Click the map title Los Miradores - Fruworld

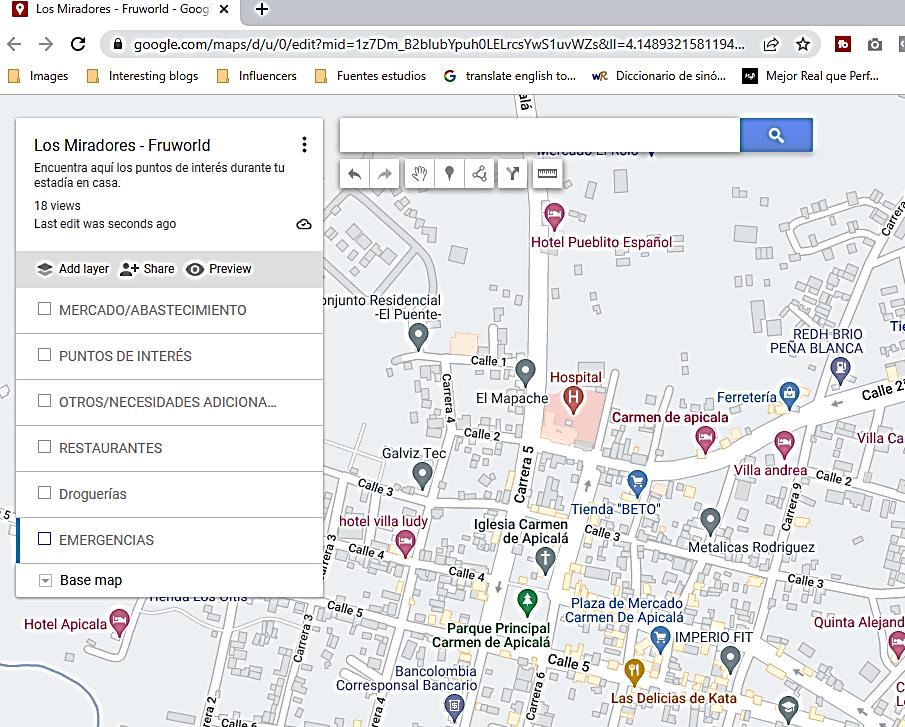tap(122, 145)
